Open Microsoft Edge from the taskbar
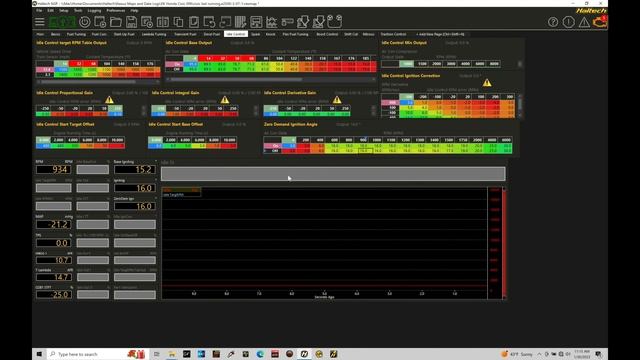This screenshot has height=360, width=640. point(260,354)
